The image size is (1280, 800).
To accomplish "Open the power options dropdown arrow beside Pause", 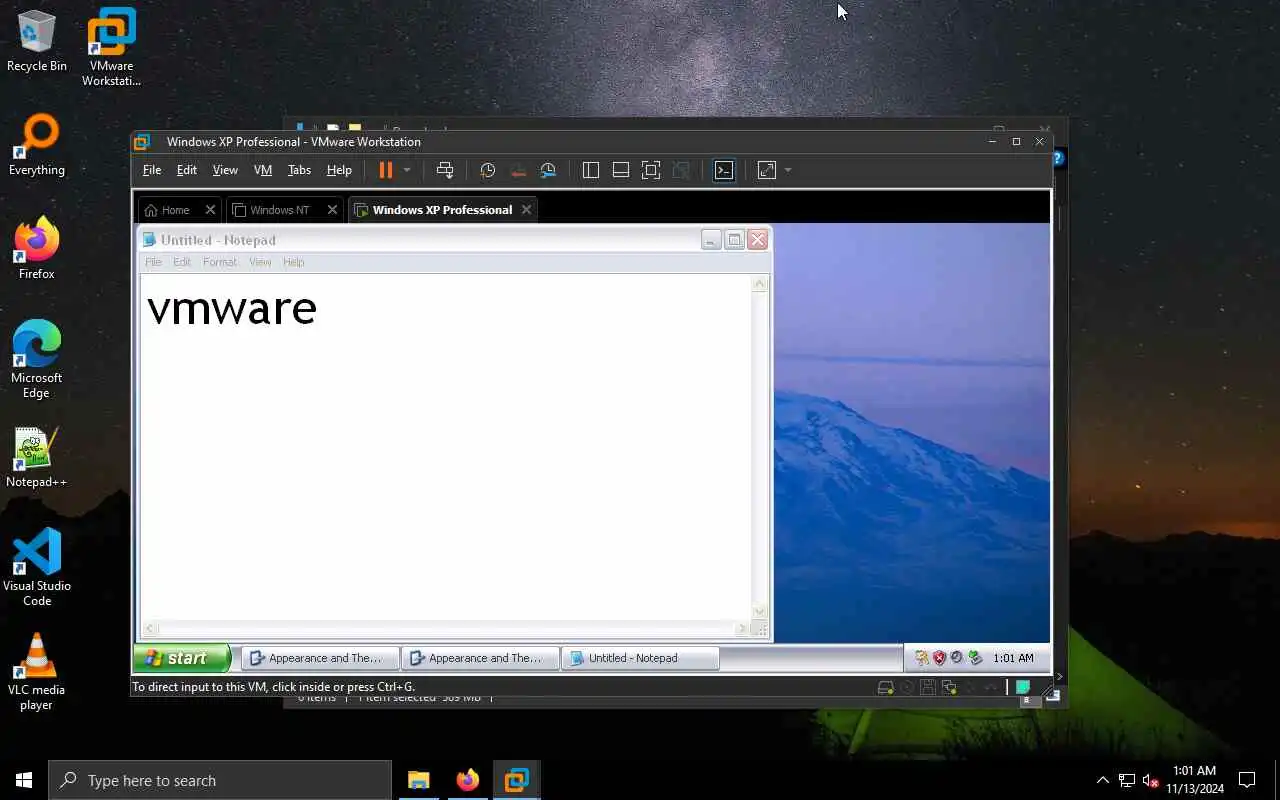I will click(407, 170).
